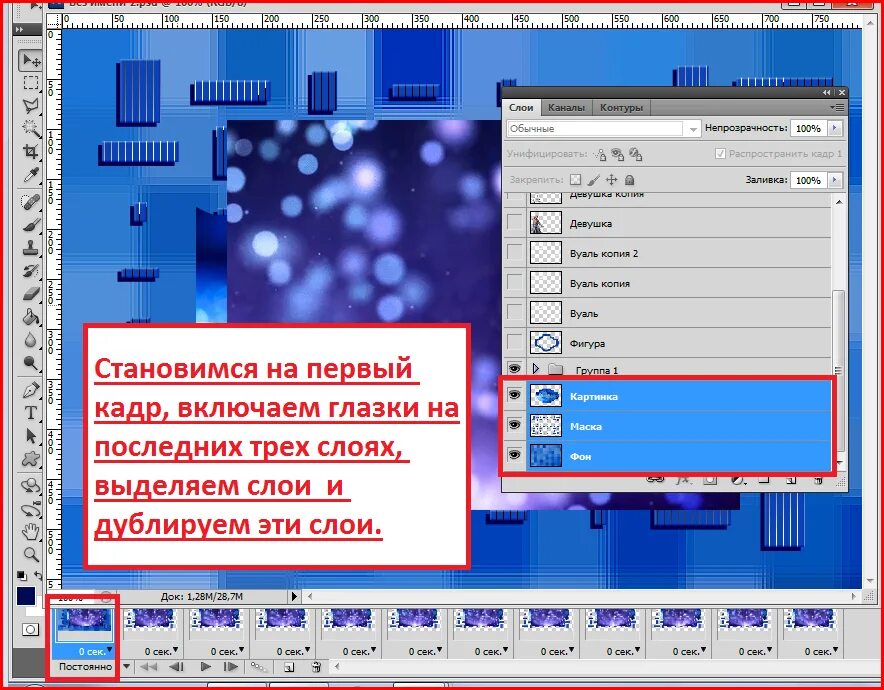
Task: Expand the Группа 1 folder triangle
Action: (536, 369)
